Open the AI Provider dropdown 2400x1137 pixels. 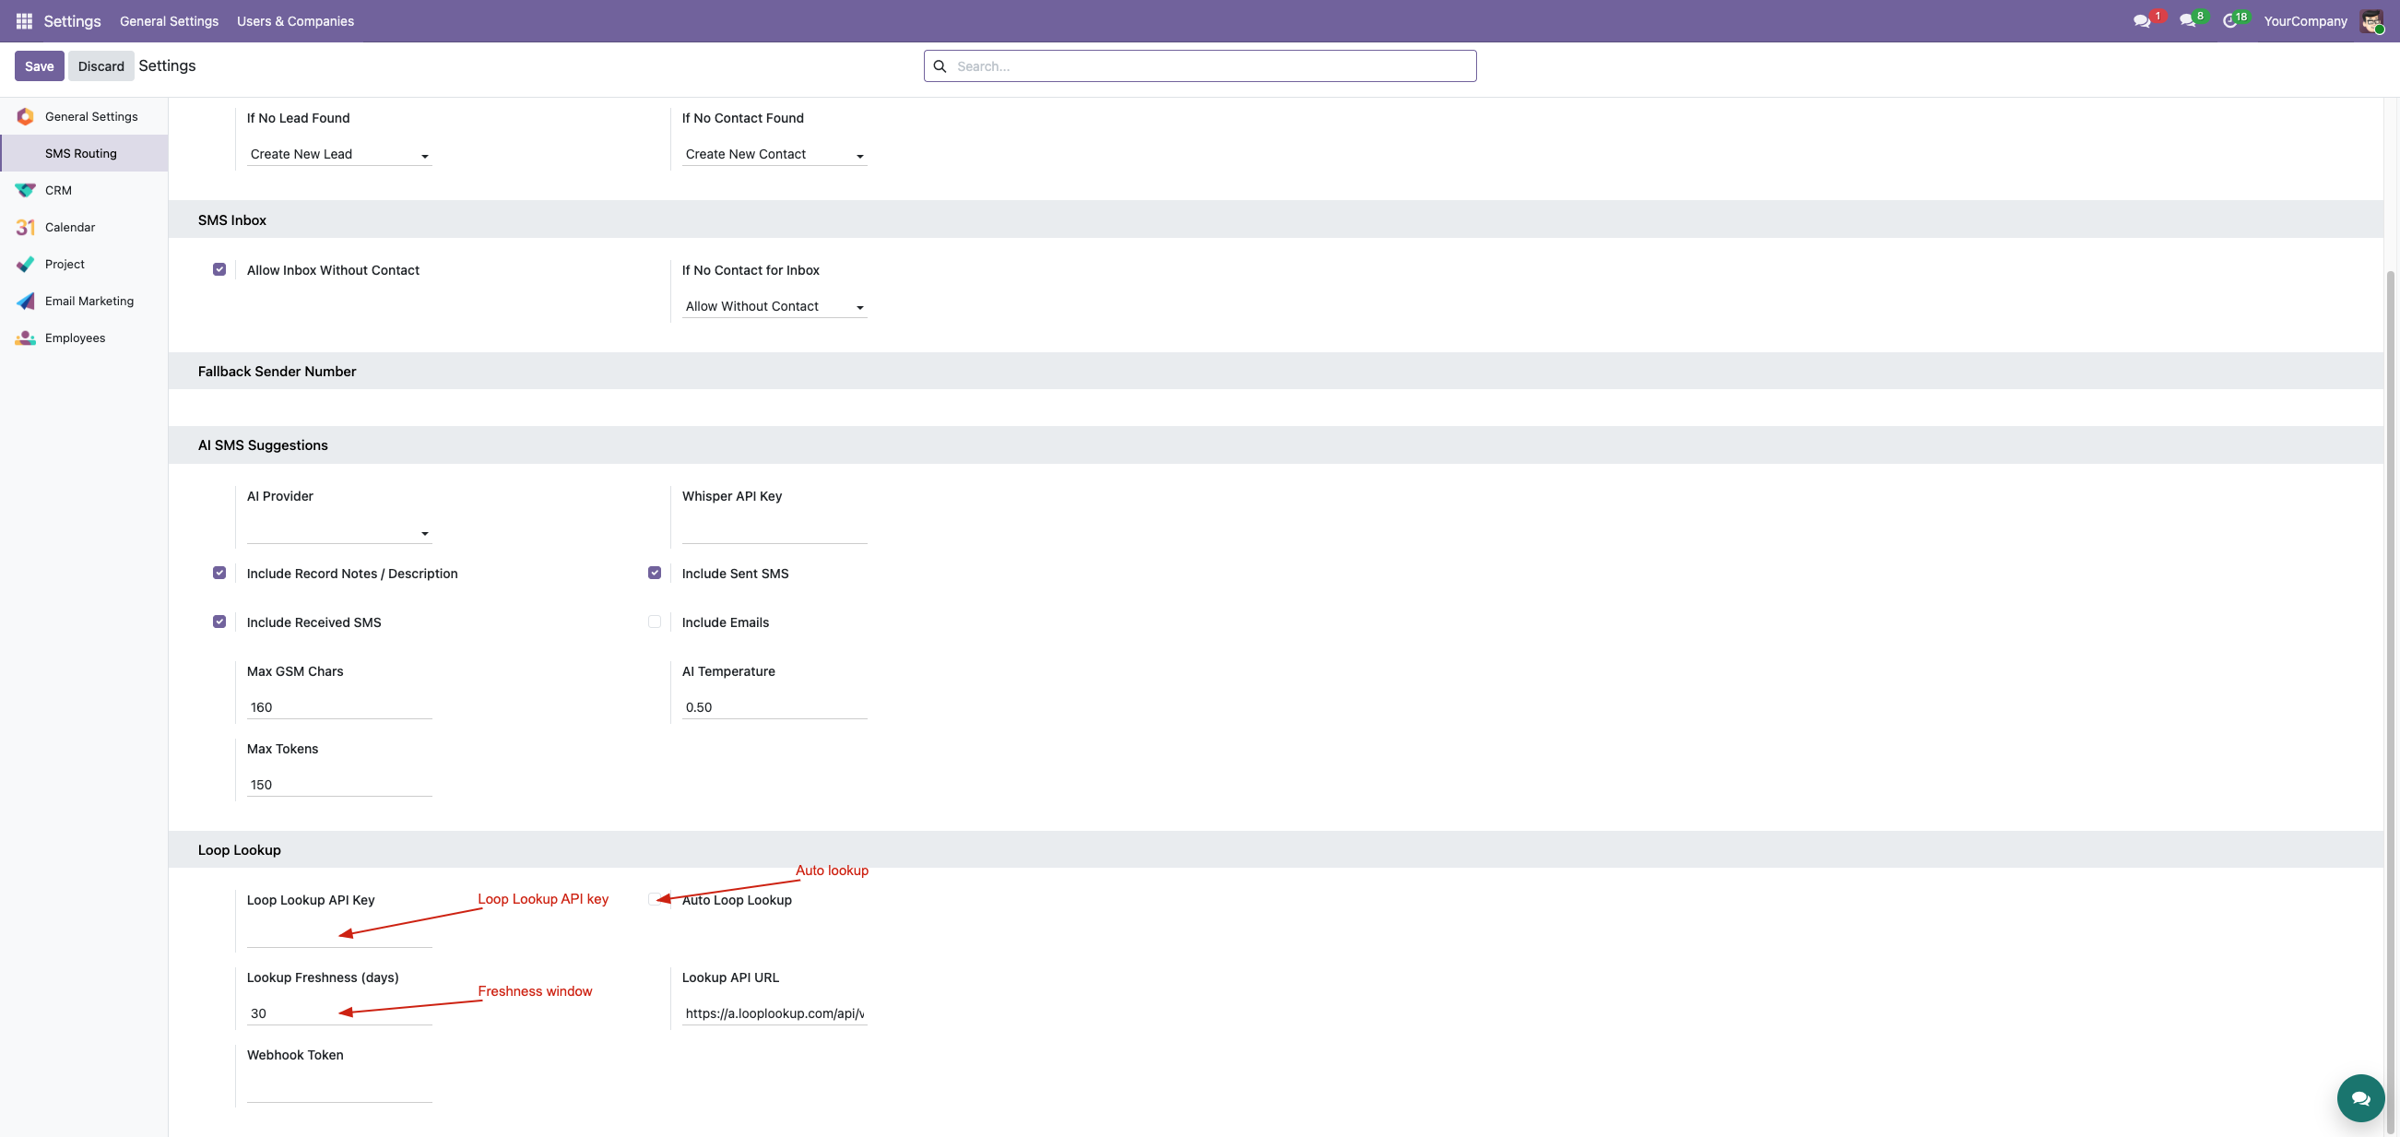pos(339,532)
